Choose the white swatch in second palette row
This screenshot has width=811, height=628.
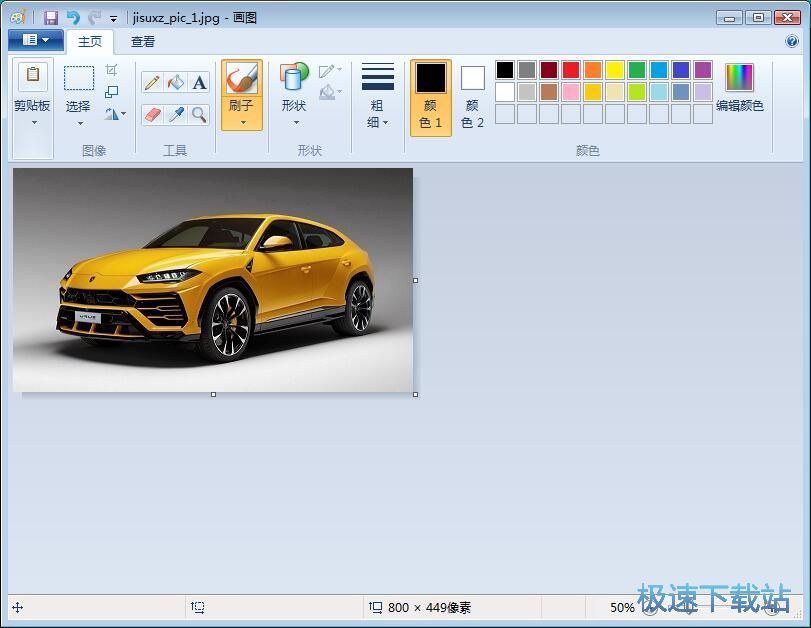pos(505,92)
